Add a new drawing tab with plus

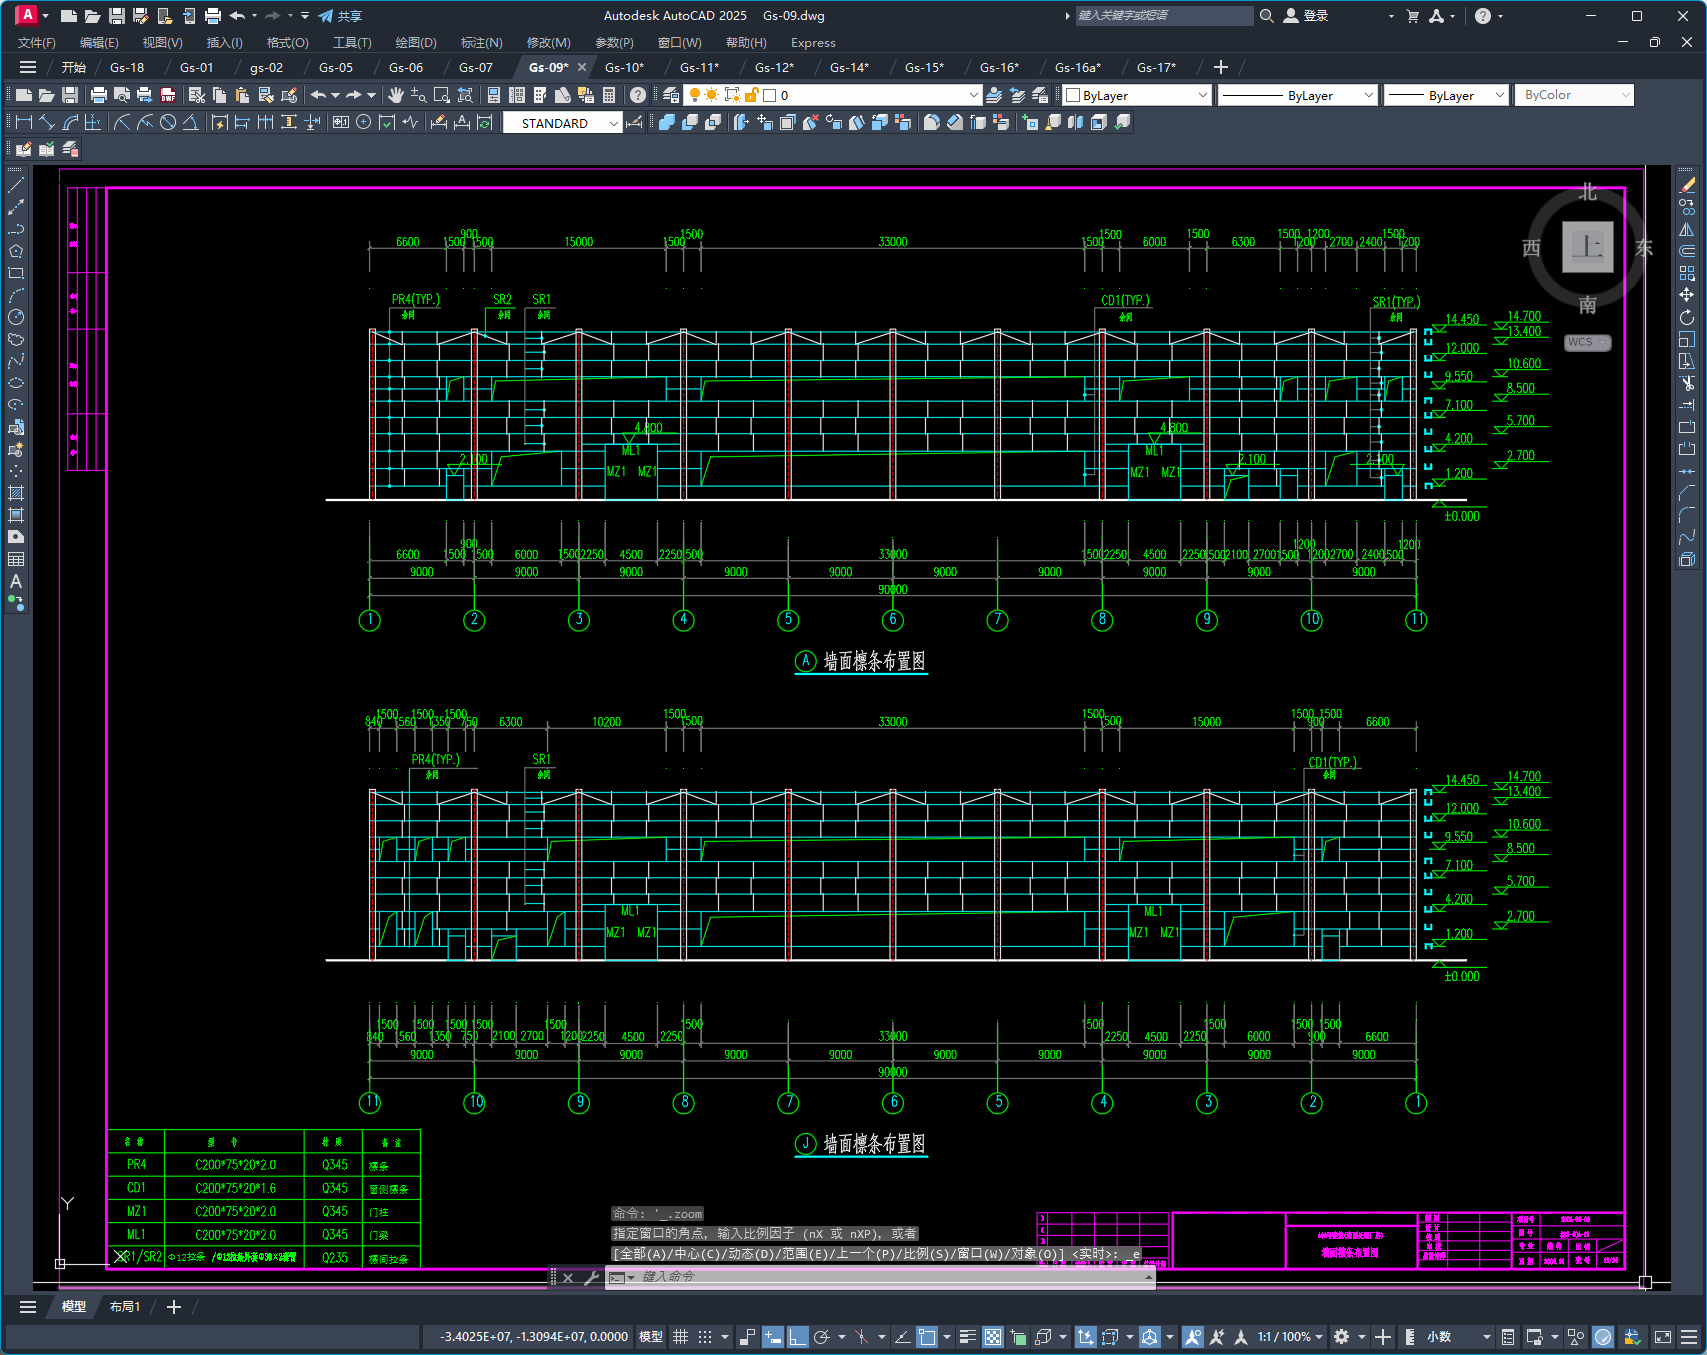click(x=1220, y=67)
